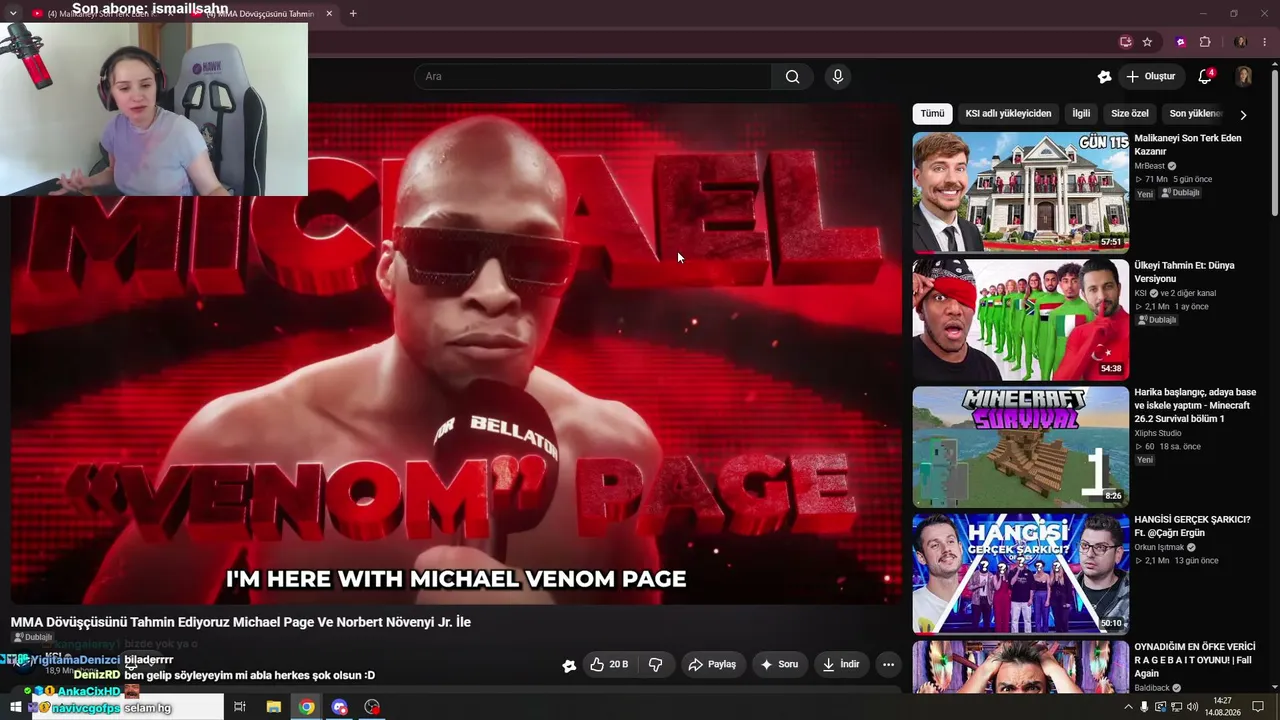Viewport: 1280px width, 720px height.
Task: Open more actions three-dot menu
Action: [888, 665]
